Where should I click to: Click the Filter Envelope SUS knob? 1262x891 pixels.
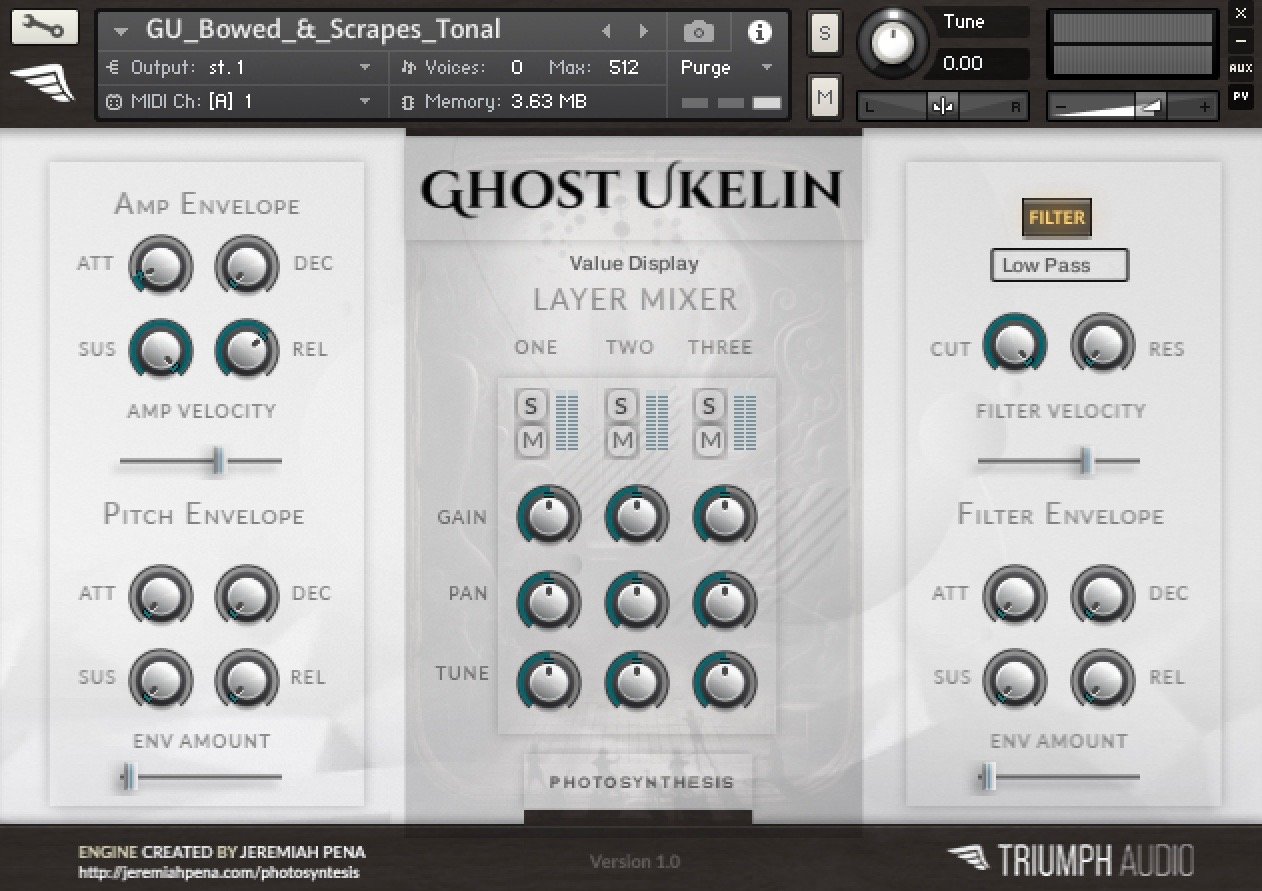point(1015,680)
